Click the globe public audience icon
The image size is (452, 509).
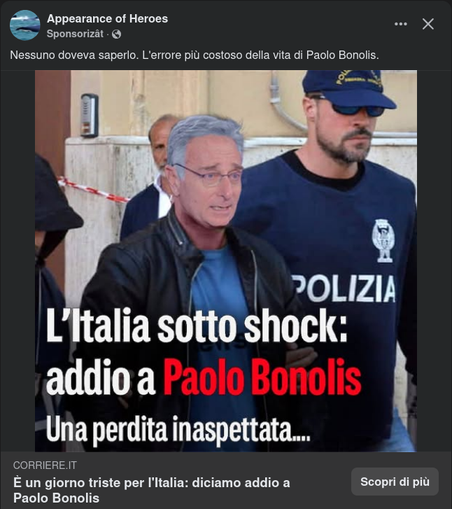click(x=116, y=34)
